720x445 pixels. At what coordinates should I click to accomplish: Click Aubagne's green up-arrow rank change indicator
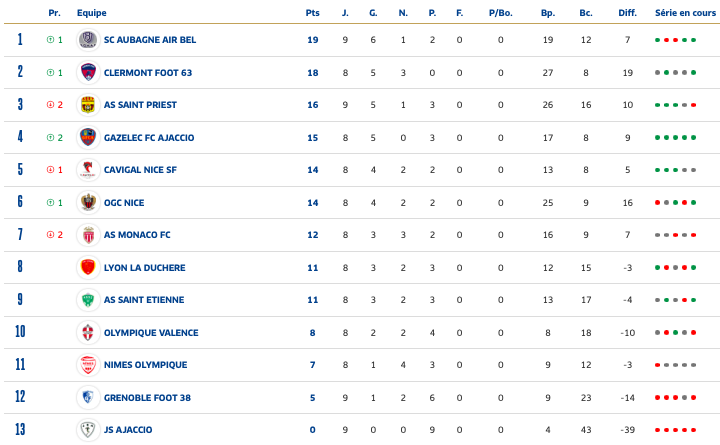[x=50, y=40]
